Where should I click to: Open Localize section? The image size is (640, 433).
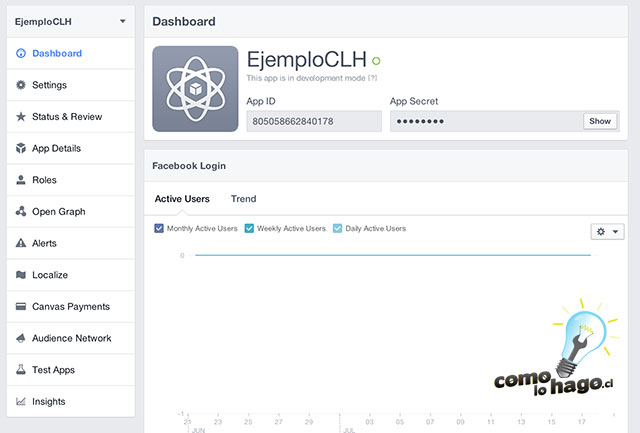click(x=71, y=275)
